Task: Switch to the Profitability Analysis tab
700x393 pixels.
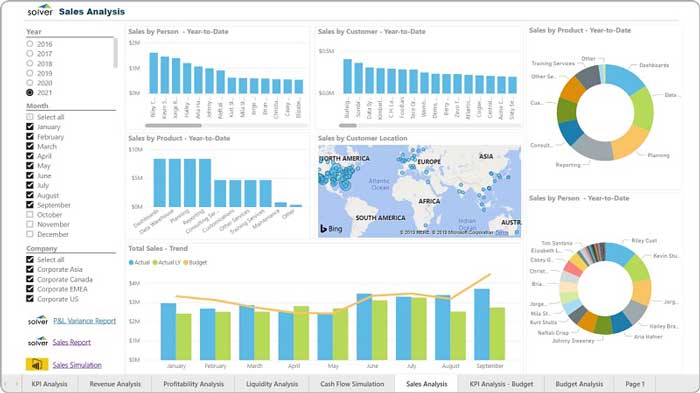Action: [x=193, y=384]
